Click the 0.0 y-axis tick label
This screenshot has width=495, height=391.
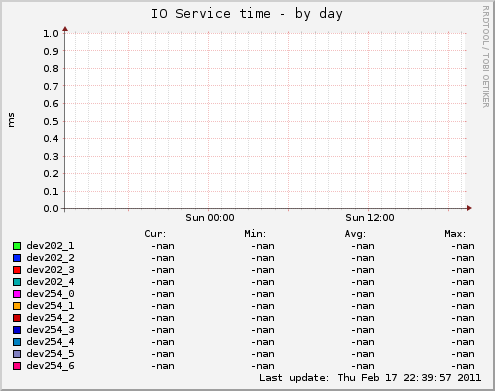pyautogui.click(x=51, y=209)
